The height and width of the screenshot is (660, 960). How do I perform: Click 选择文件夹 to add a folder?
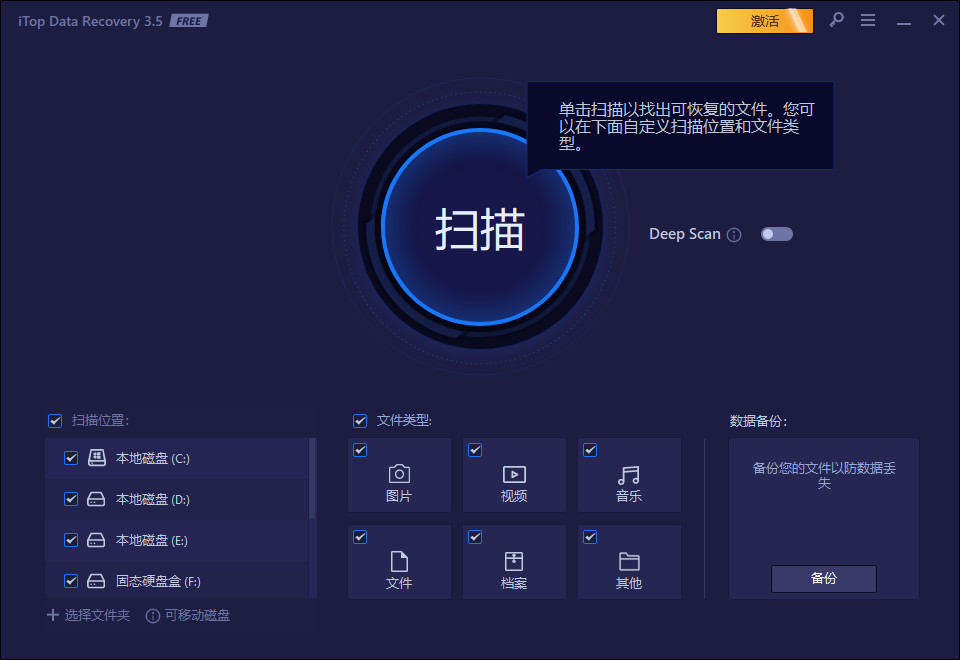click(97, 615)
